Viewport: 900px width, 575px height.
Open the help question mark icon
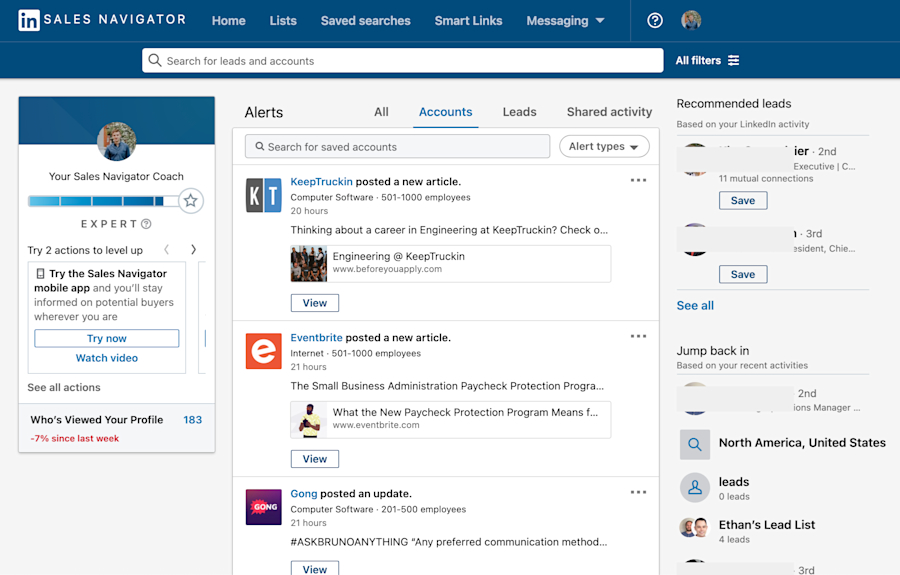tap(655, 21)
